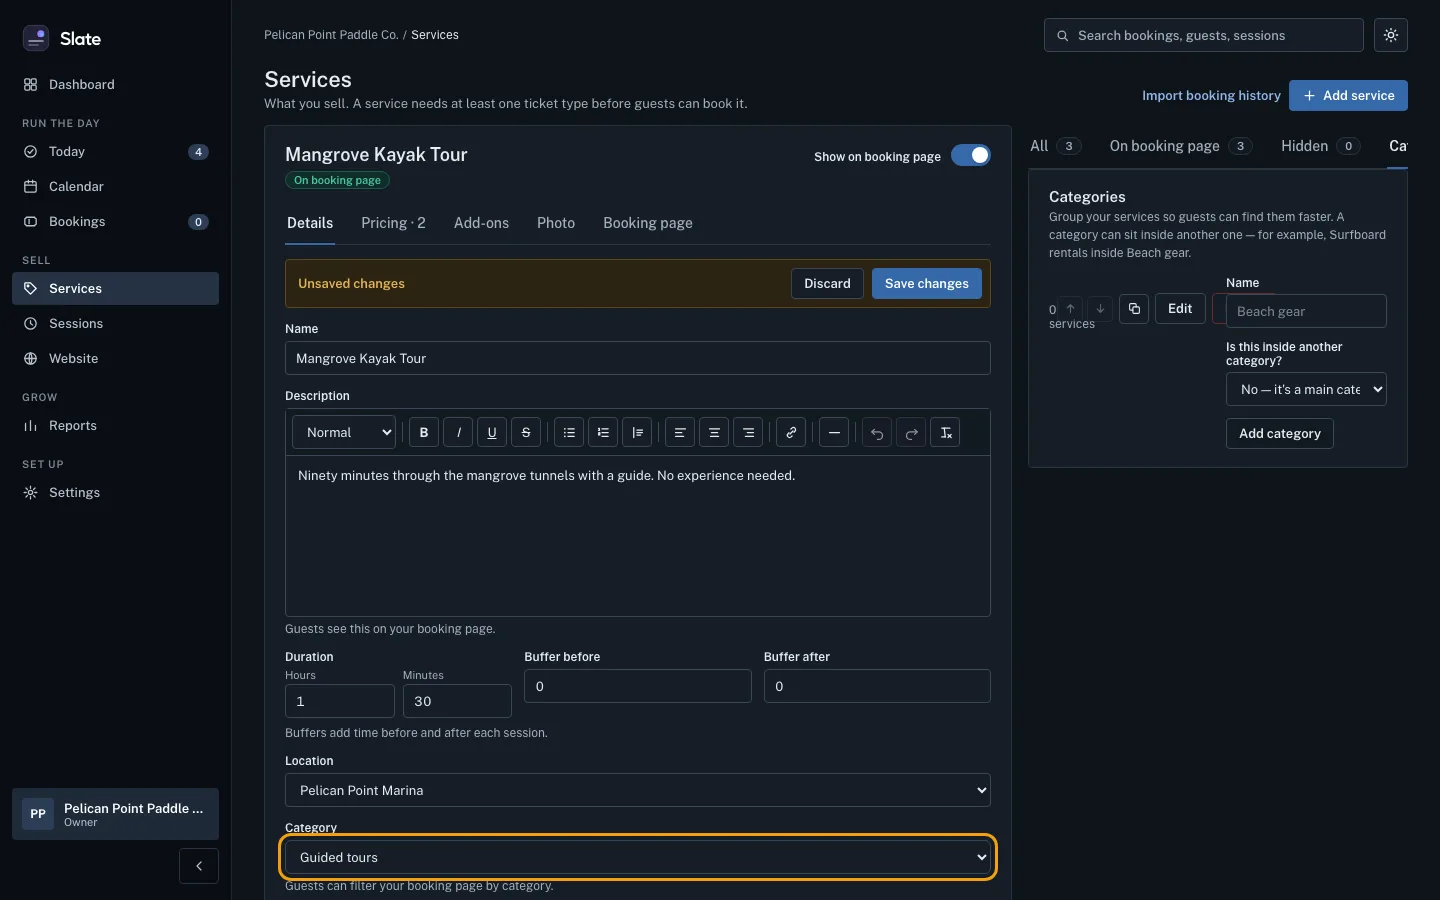Redo the last edit in description
1440x900 pixels.
911,432
